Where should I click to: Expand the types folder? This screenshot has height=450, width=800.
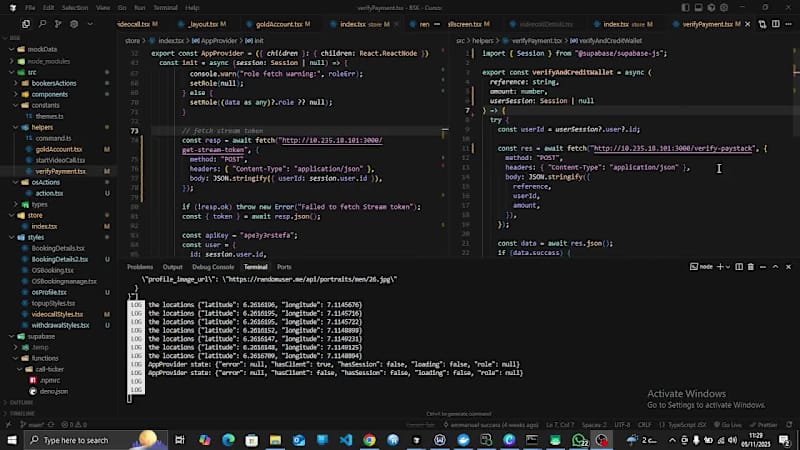point(39,204)
